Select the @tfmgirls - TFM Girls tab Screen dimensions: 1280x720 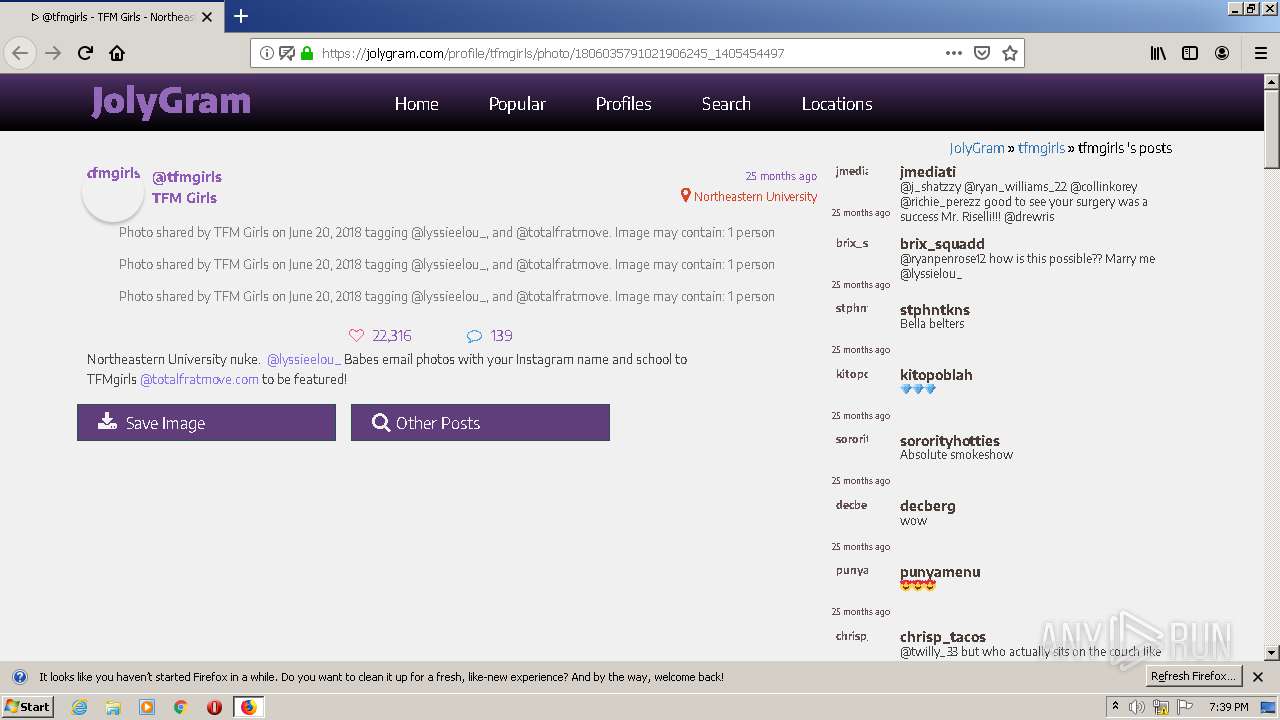(112, 17)
